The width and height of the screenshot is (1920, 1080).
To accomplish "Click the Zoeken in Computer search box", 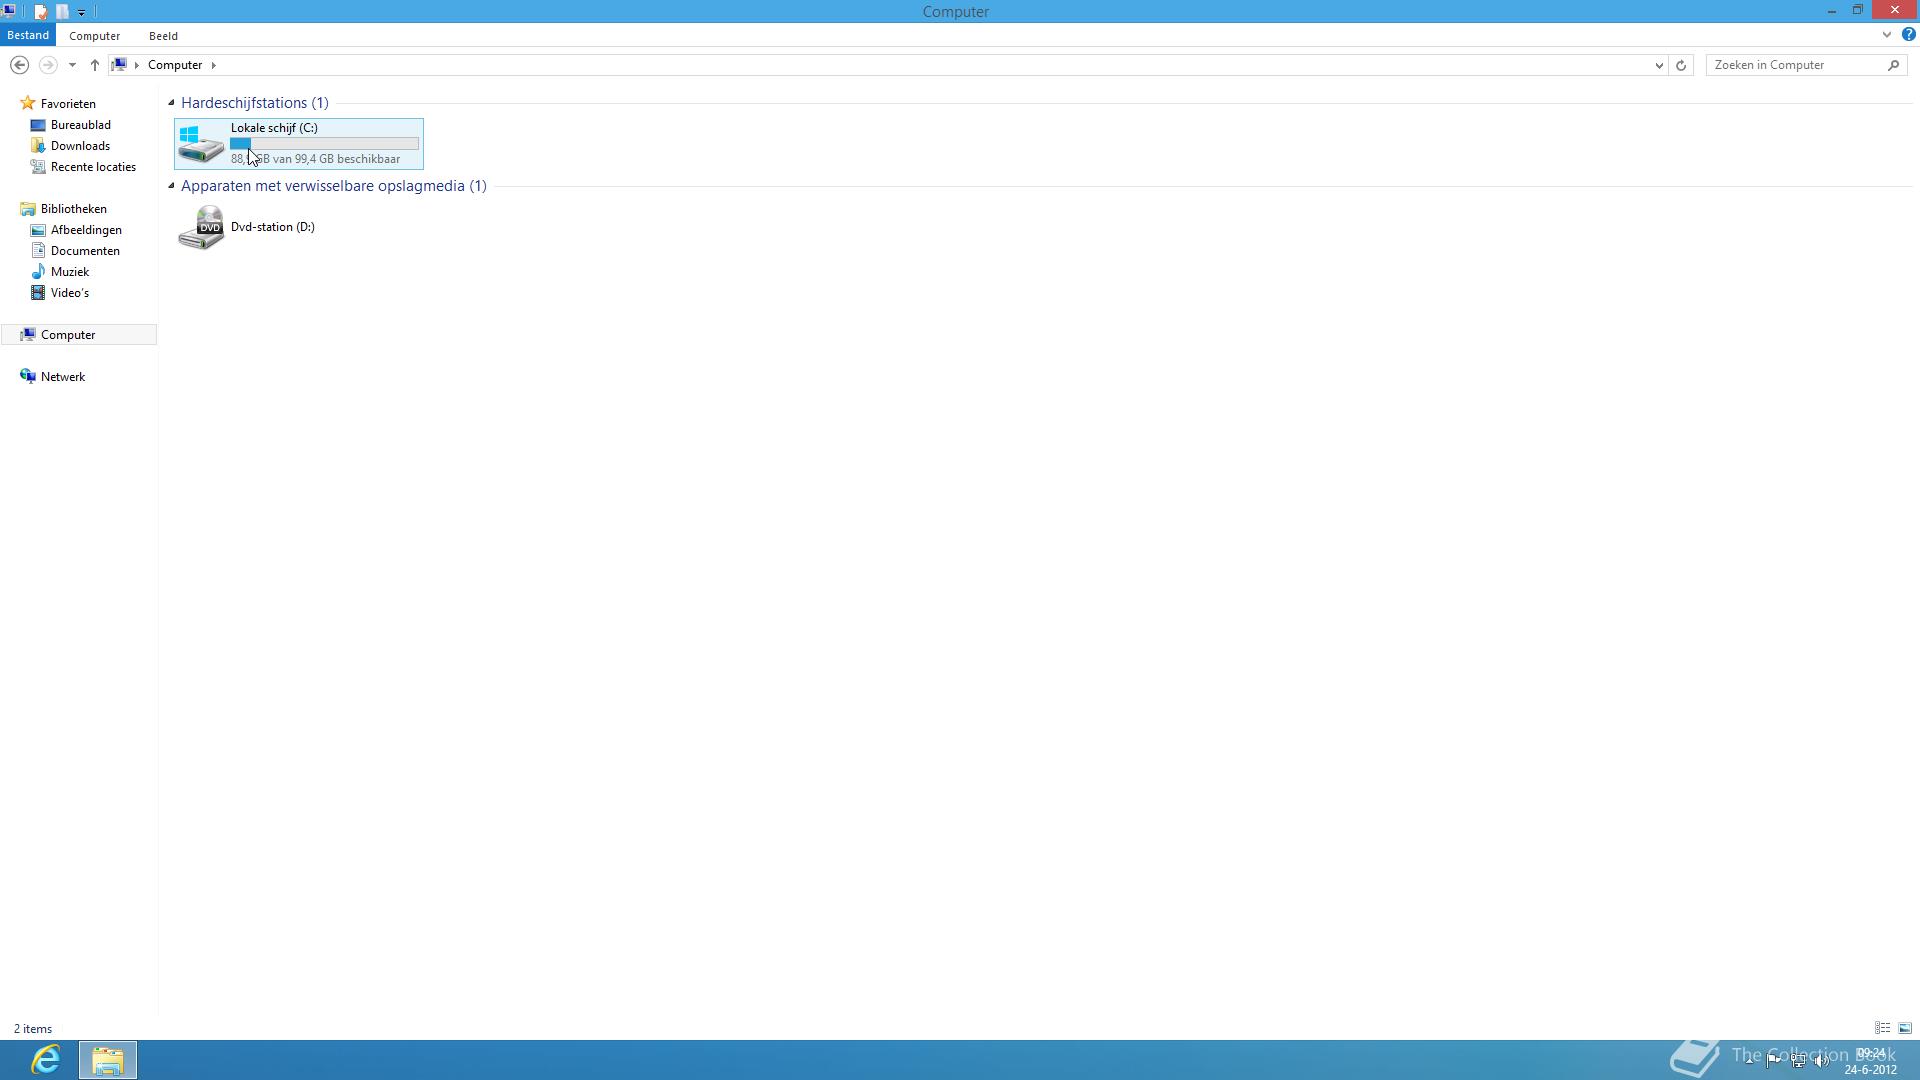I will pos(1795,65).
